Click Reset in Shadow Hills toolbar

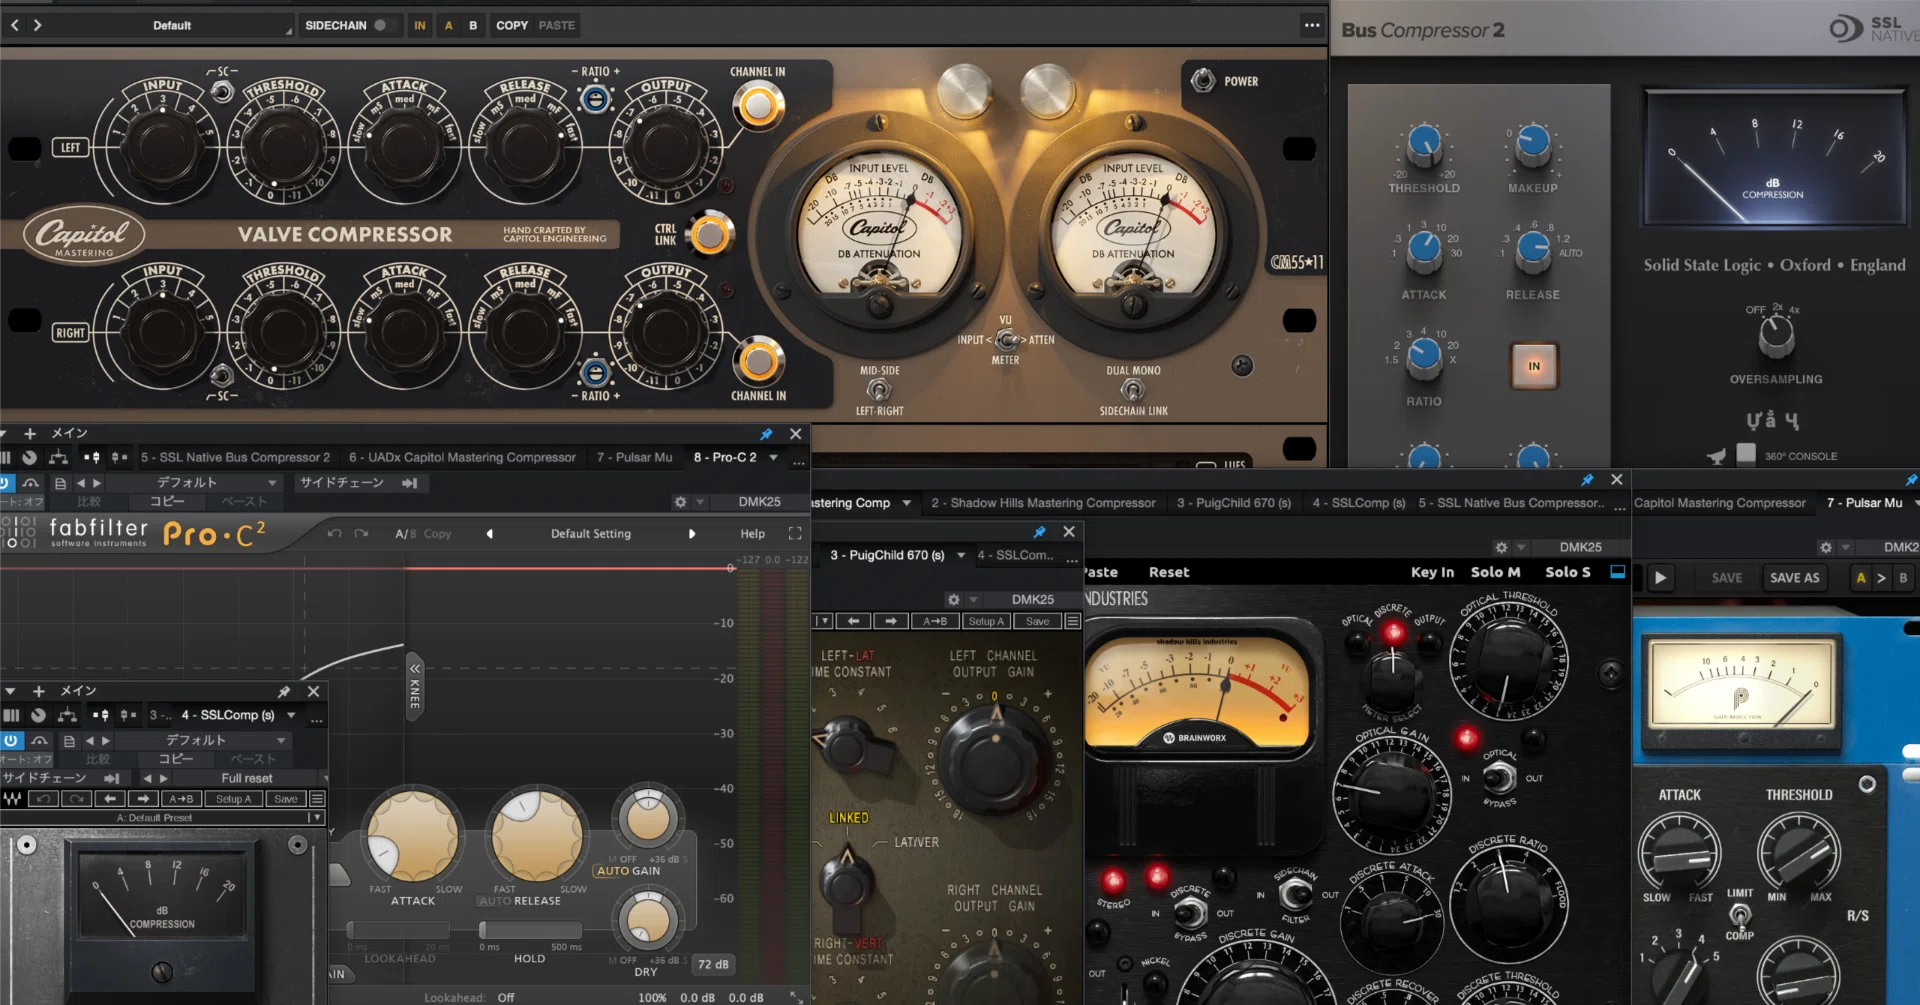click(x=1169, y=572)
